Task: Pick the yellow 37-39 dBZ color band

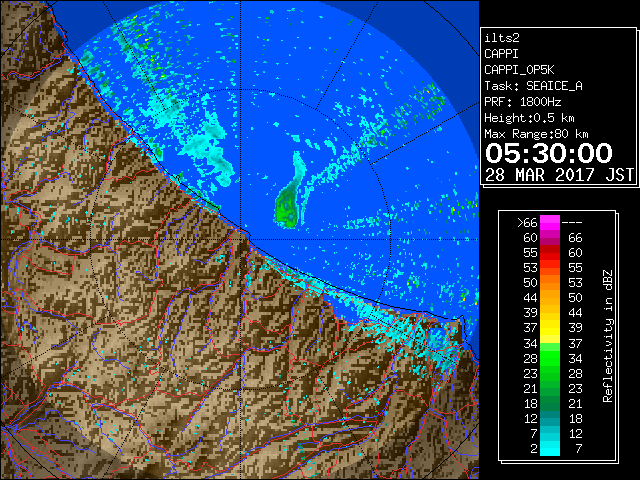Action: pyautogui.click(x=550, y=327)
